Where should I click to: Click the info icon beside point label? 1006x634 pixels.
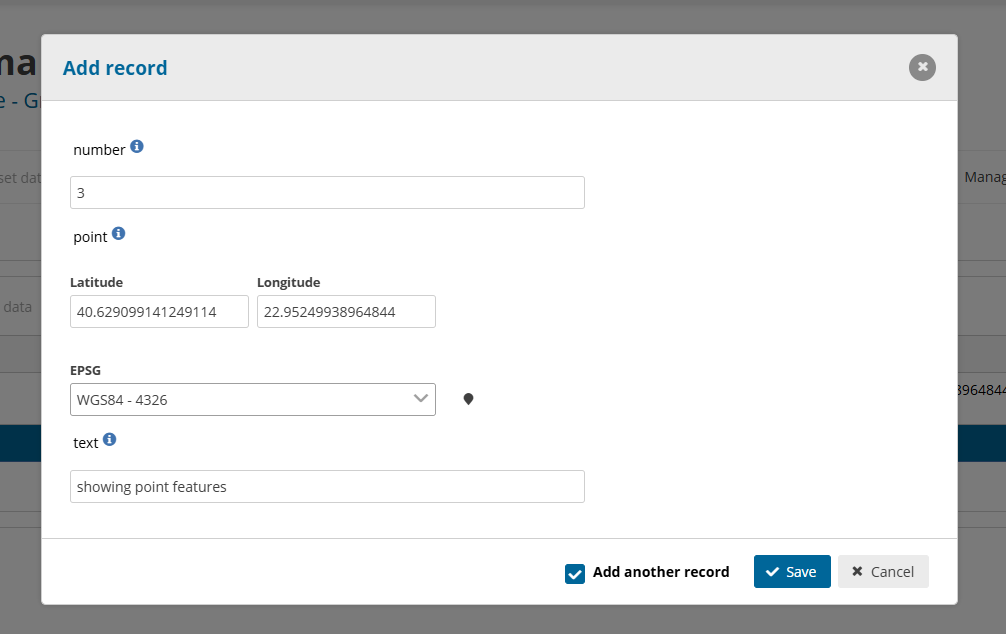(118, 234)
